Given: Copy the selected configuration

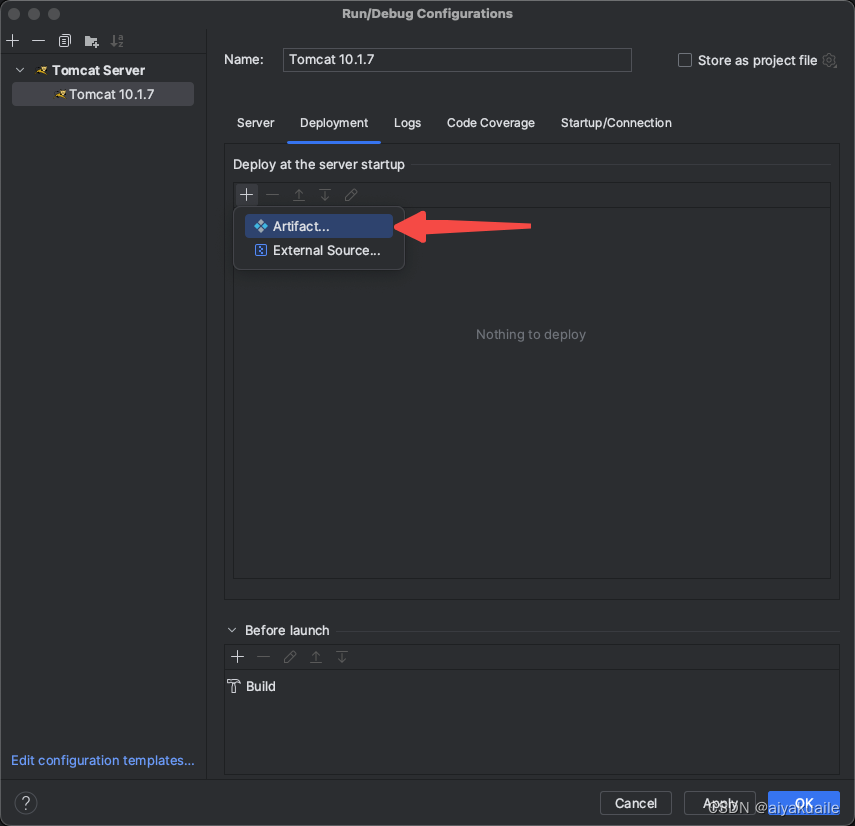Looking at the screenshot, I should [64, 40].
